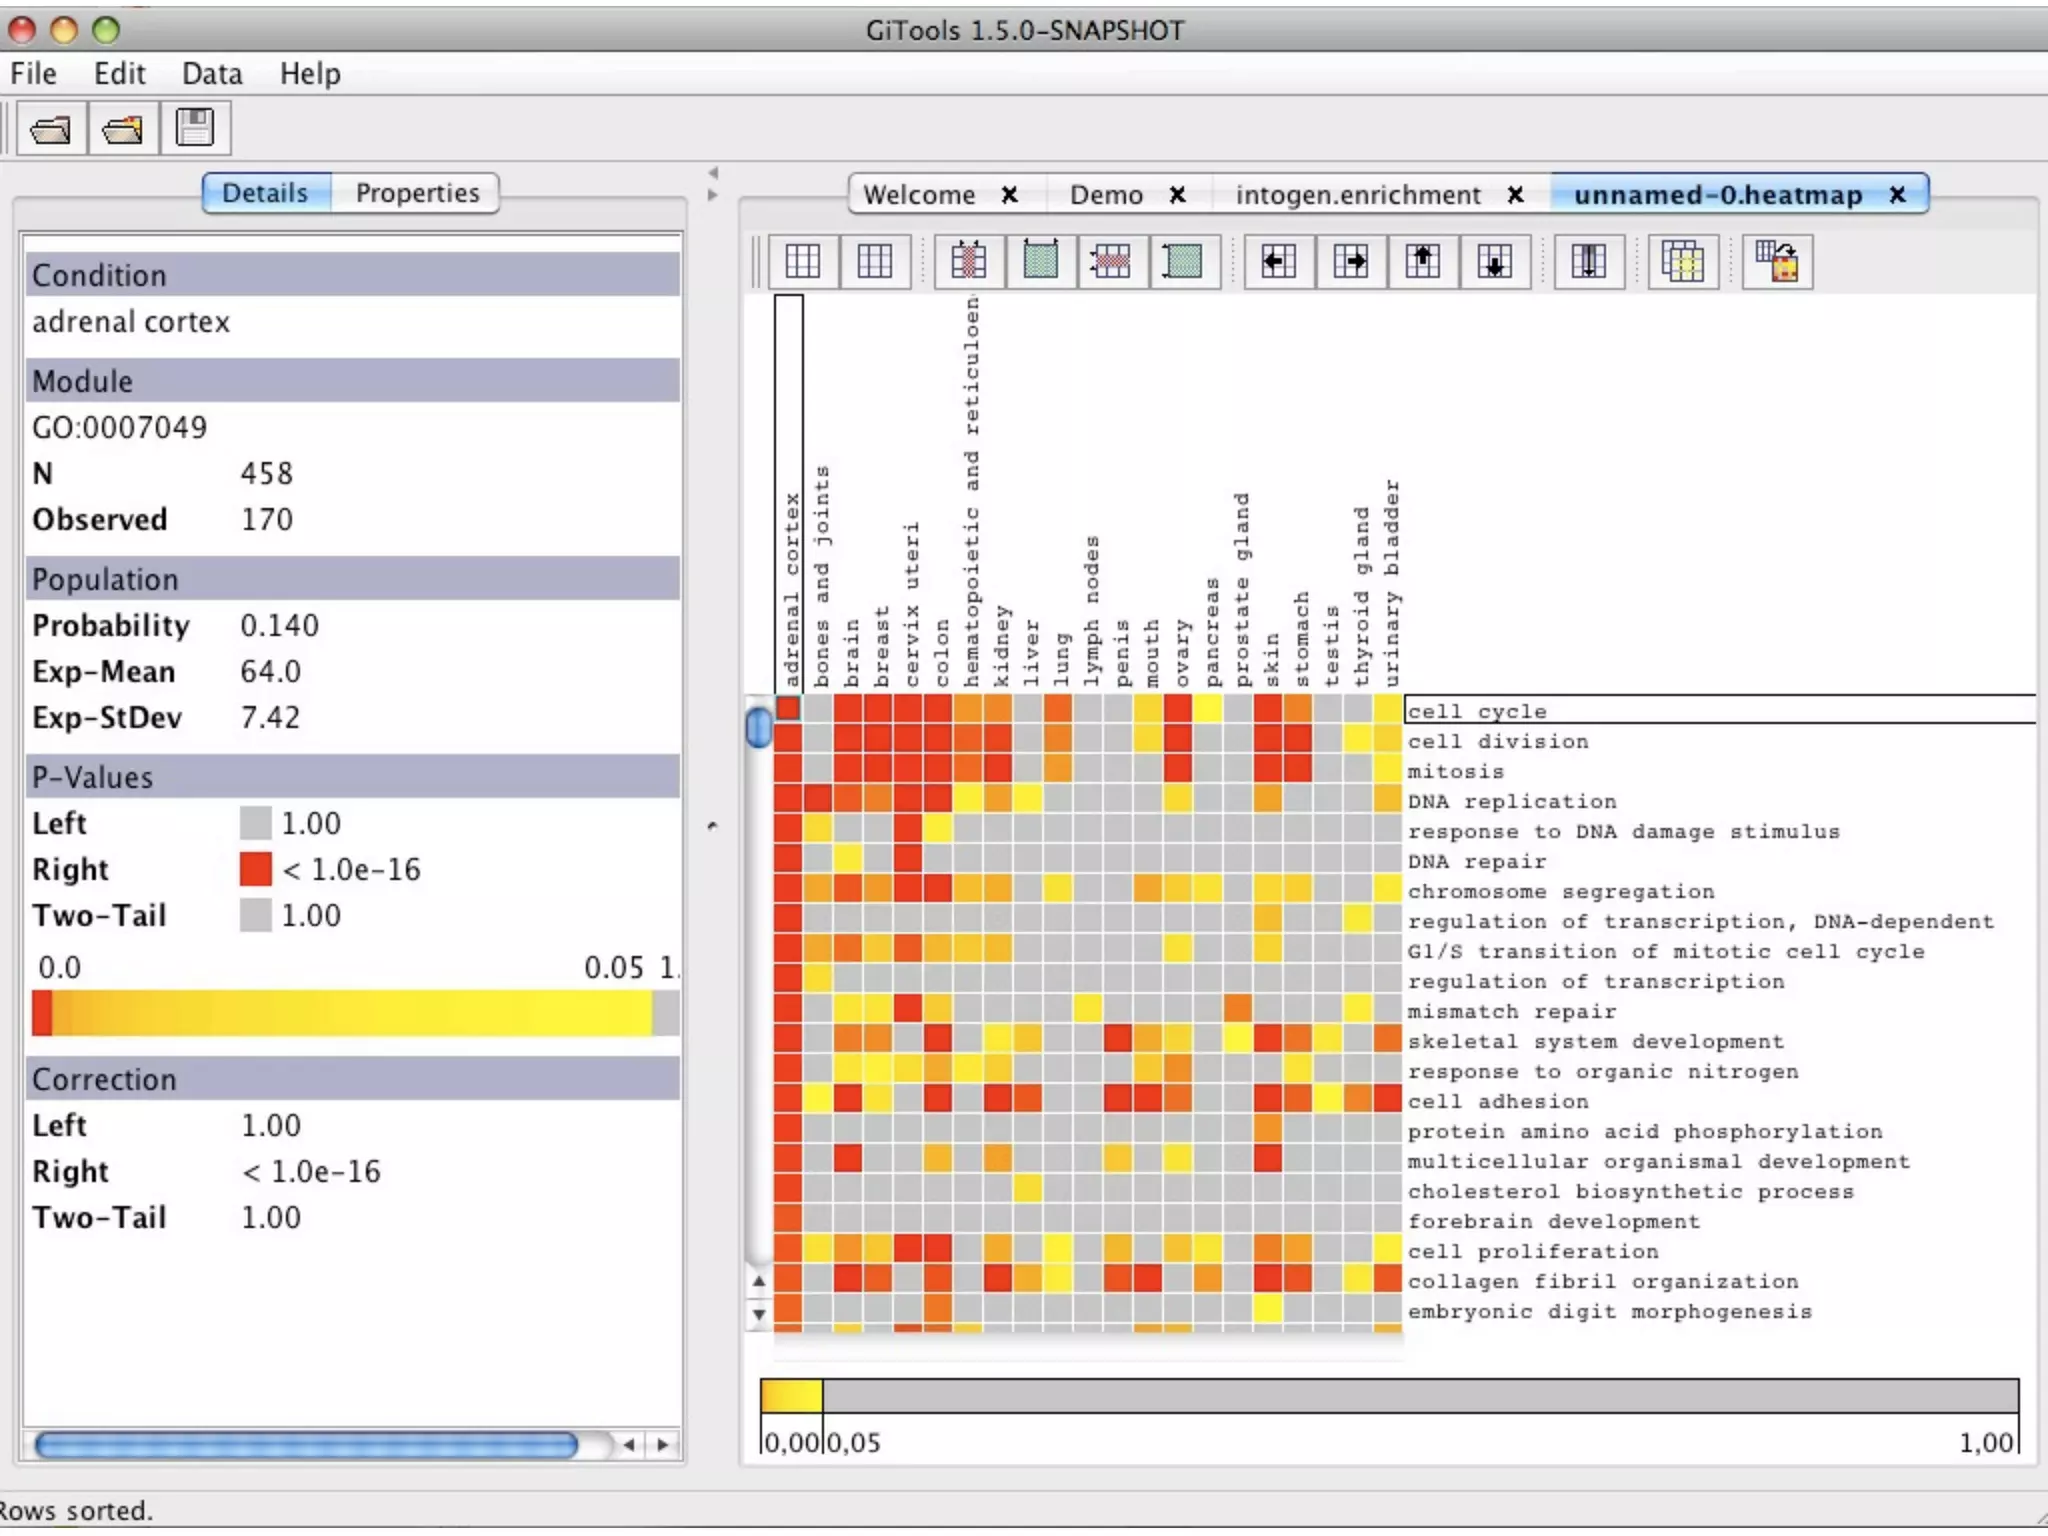2048x1536 pixels.
Task: Click the red Right p-value color swatch
Action: pyautogui.click(x=256, y=869)
